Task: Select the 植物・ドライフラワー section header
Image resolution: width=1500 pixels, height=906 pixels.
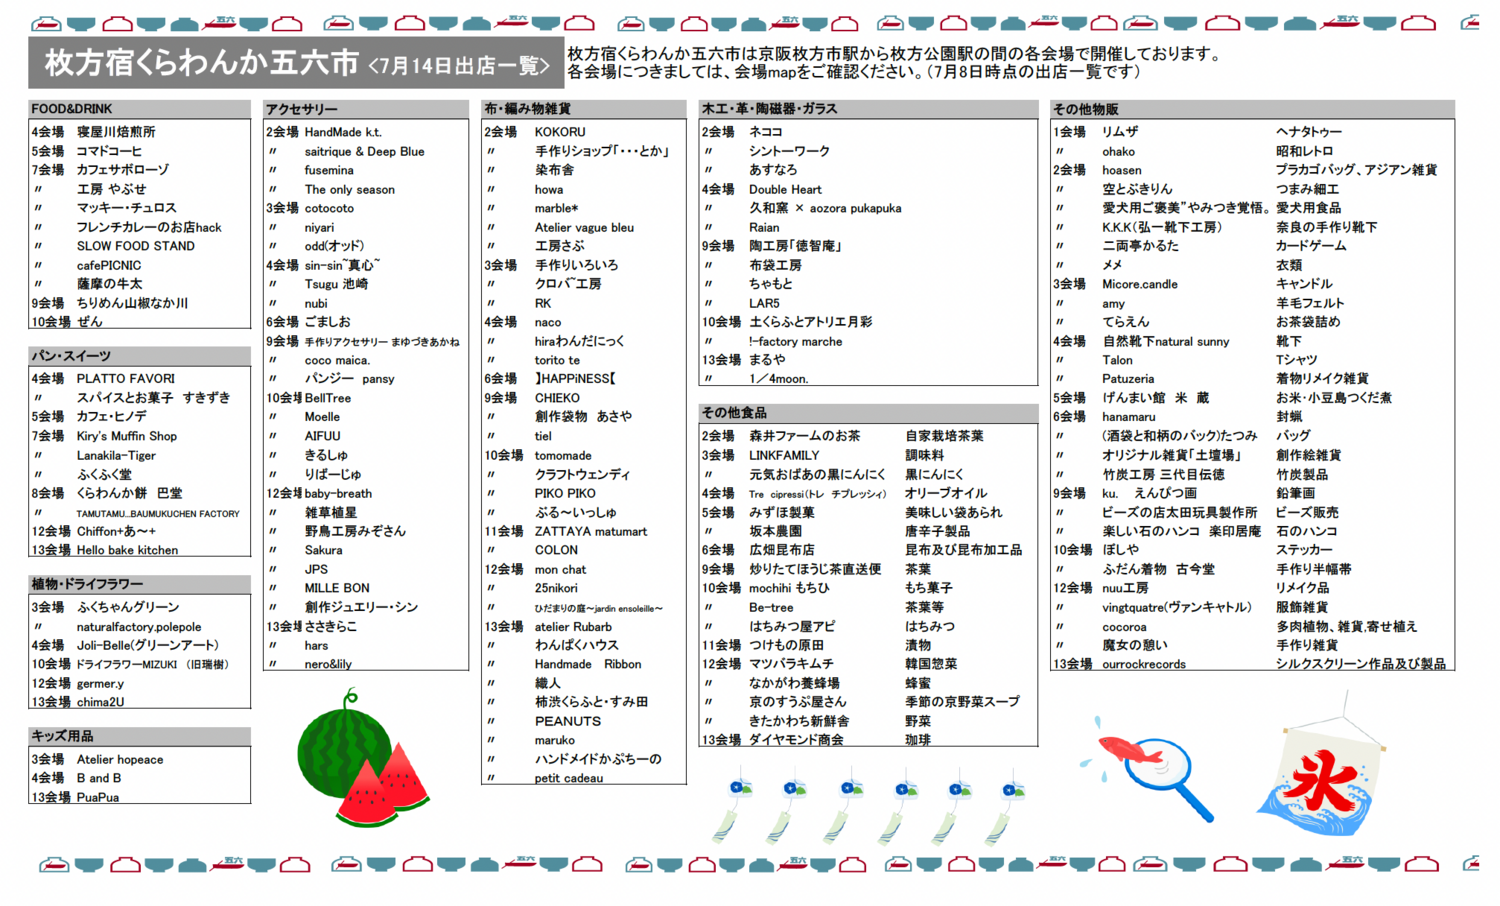Action: (140, 584)
